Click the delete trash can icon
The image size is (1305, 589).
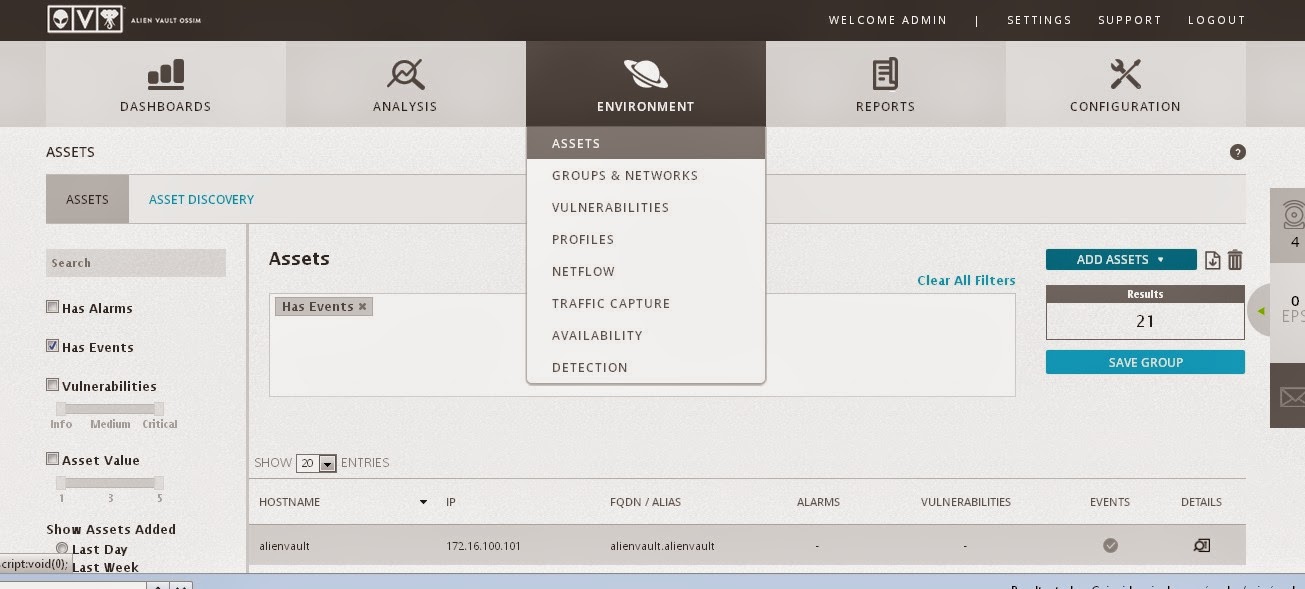(1235, 260)
